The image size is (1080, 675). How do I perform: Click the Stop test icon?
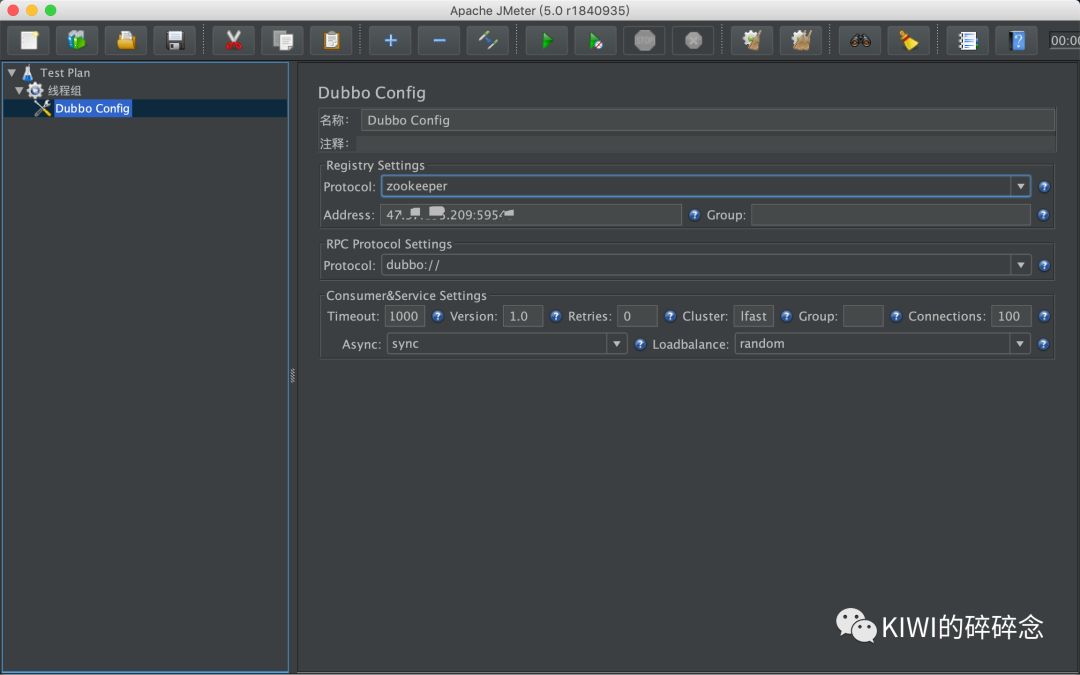click(645, 41)
